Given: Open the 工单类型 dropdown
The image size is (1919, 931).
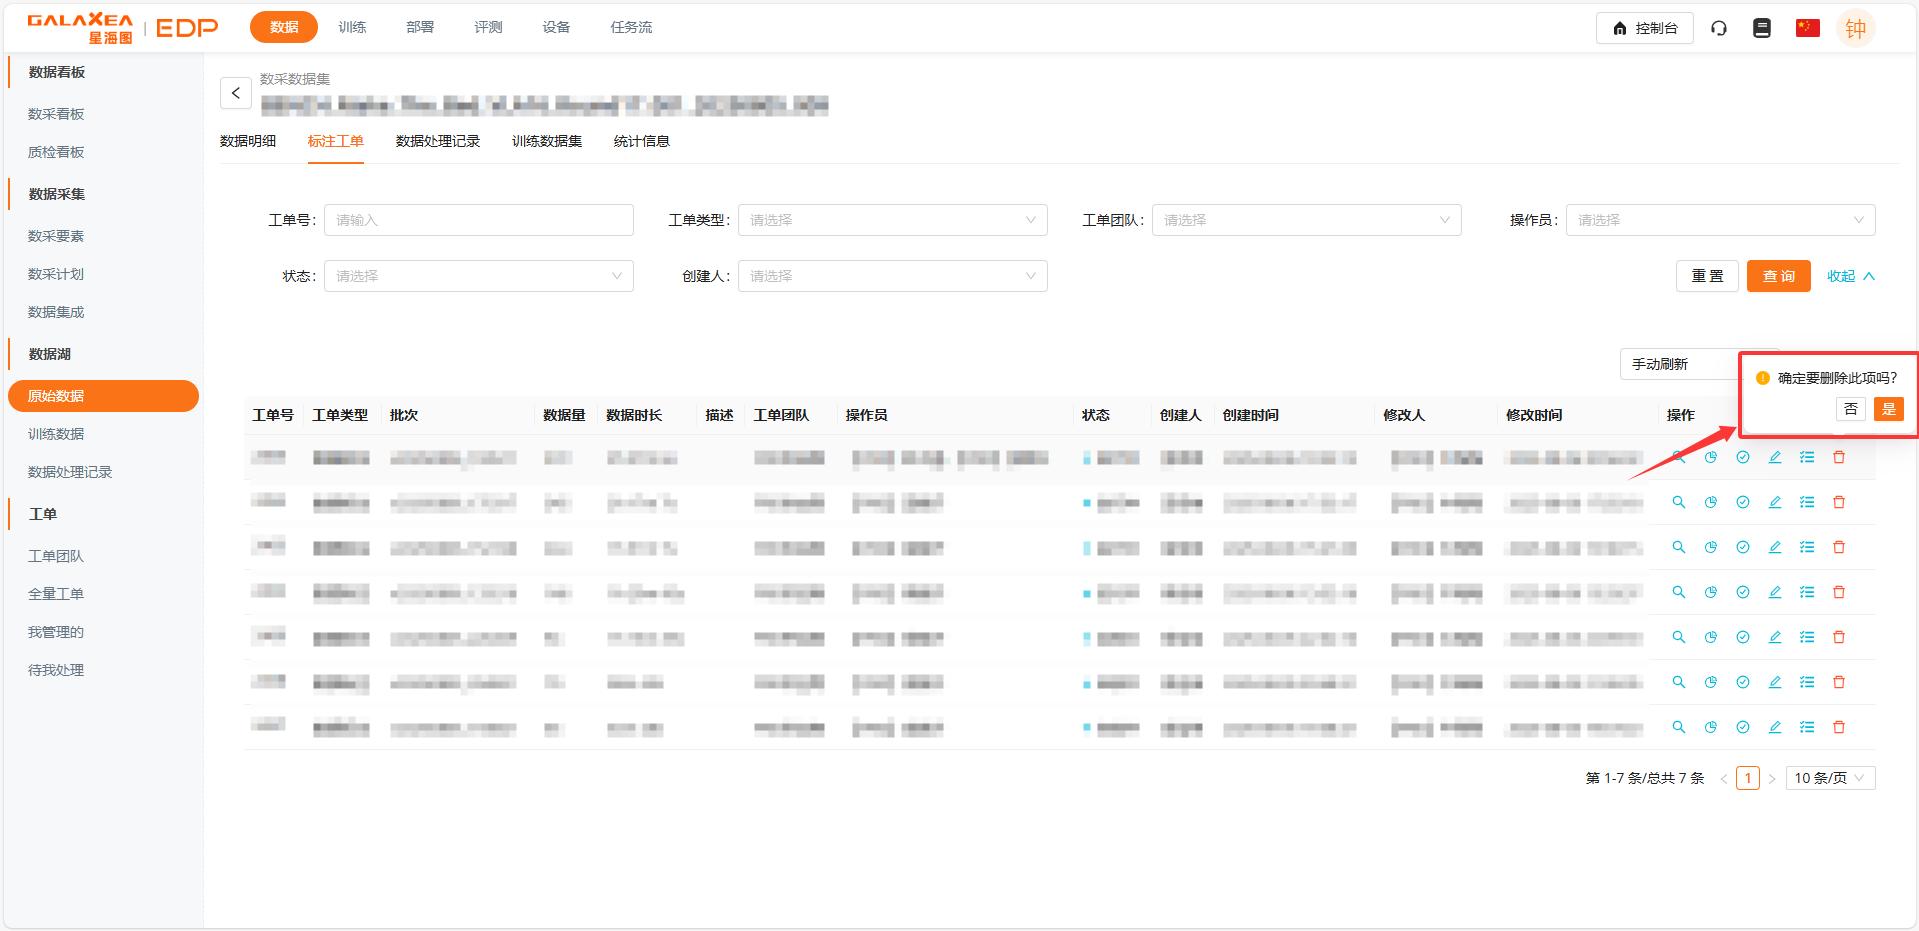Looking at the screenshot, I should tap(892, 220).
